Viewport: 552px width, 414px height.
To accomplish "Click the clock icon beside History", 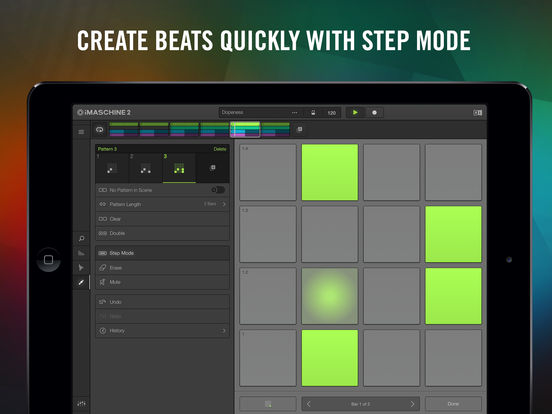I will 103,331.
